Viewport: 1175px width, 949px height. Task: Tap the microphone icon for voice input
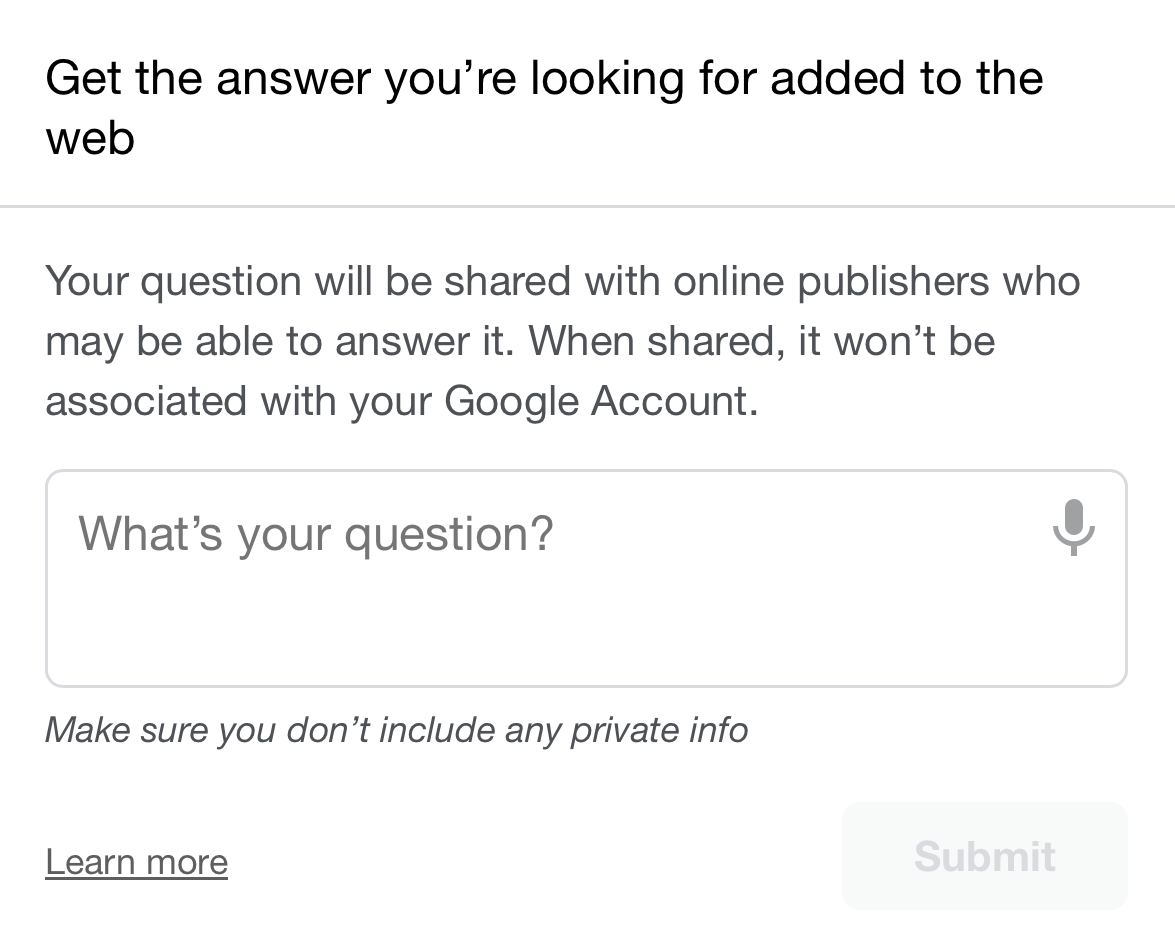tap(1073, 527)
